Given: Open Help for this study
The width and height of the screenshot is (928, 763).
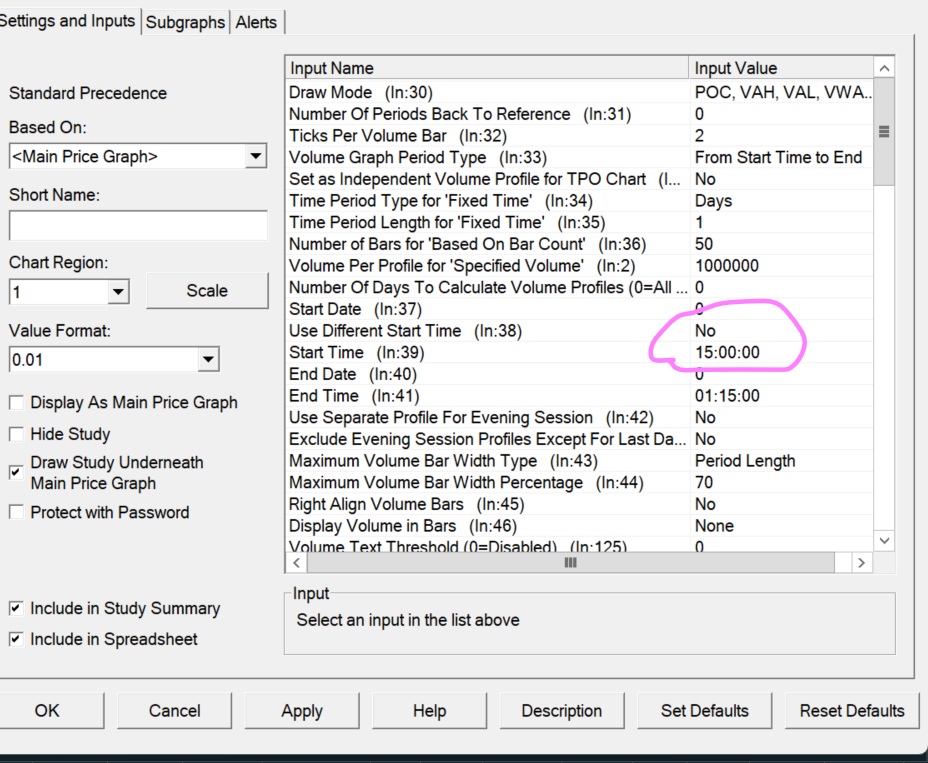Looking at the screenshot, I should pyautogui.click(x=430, y=710).
